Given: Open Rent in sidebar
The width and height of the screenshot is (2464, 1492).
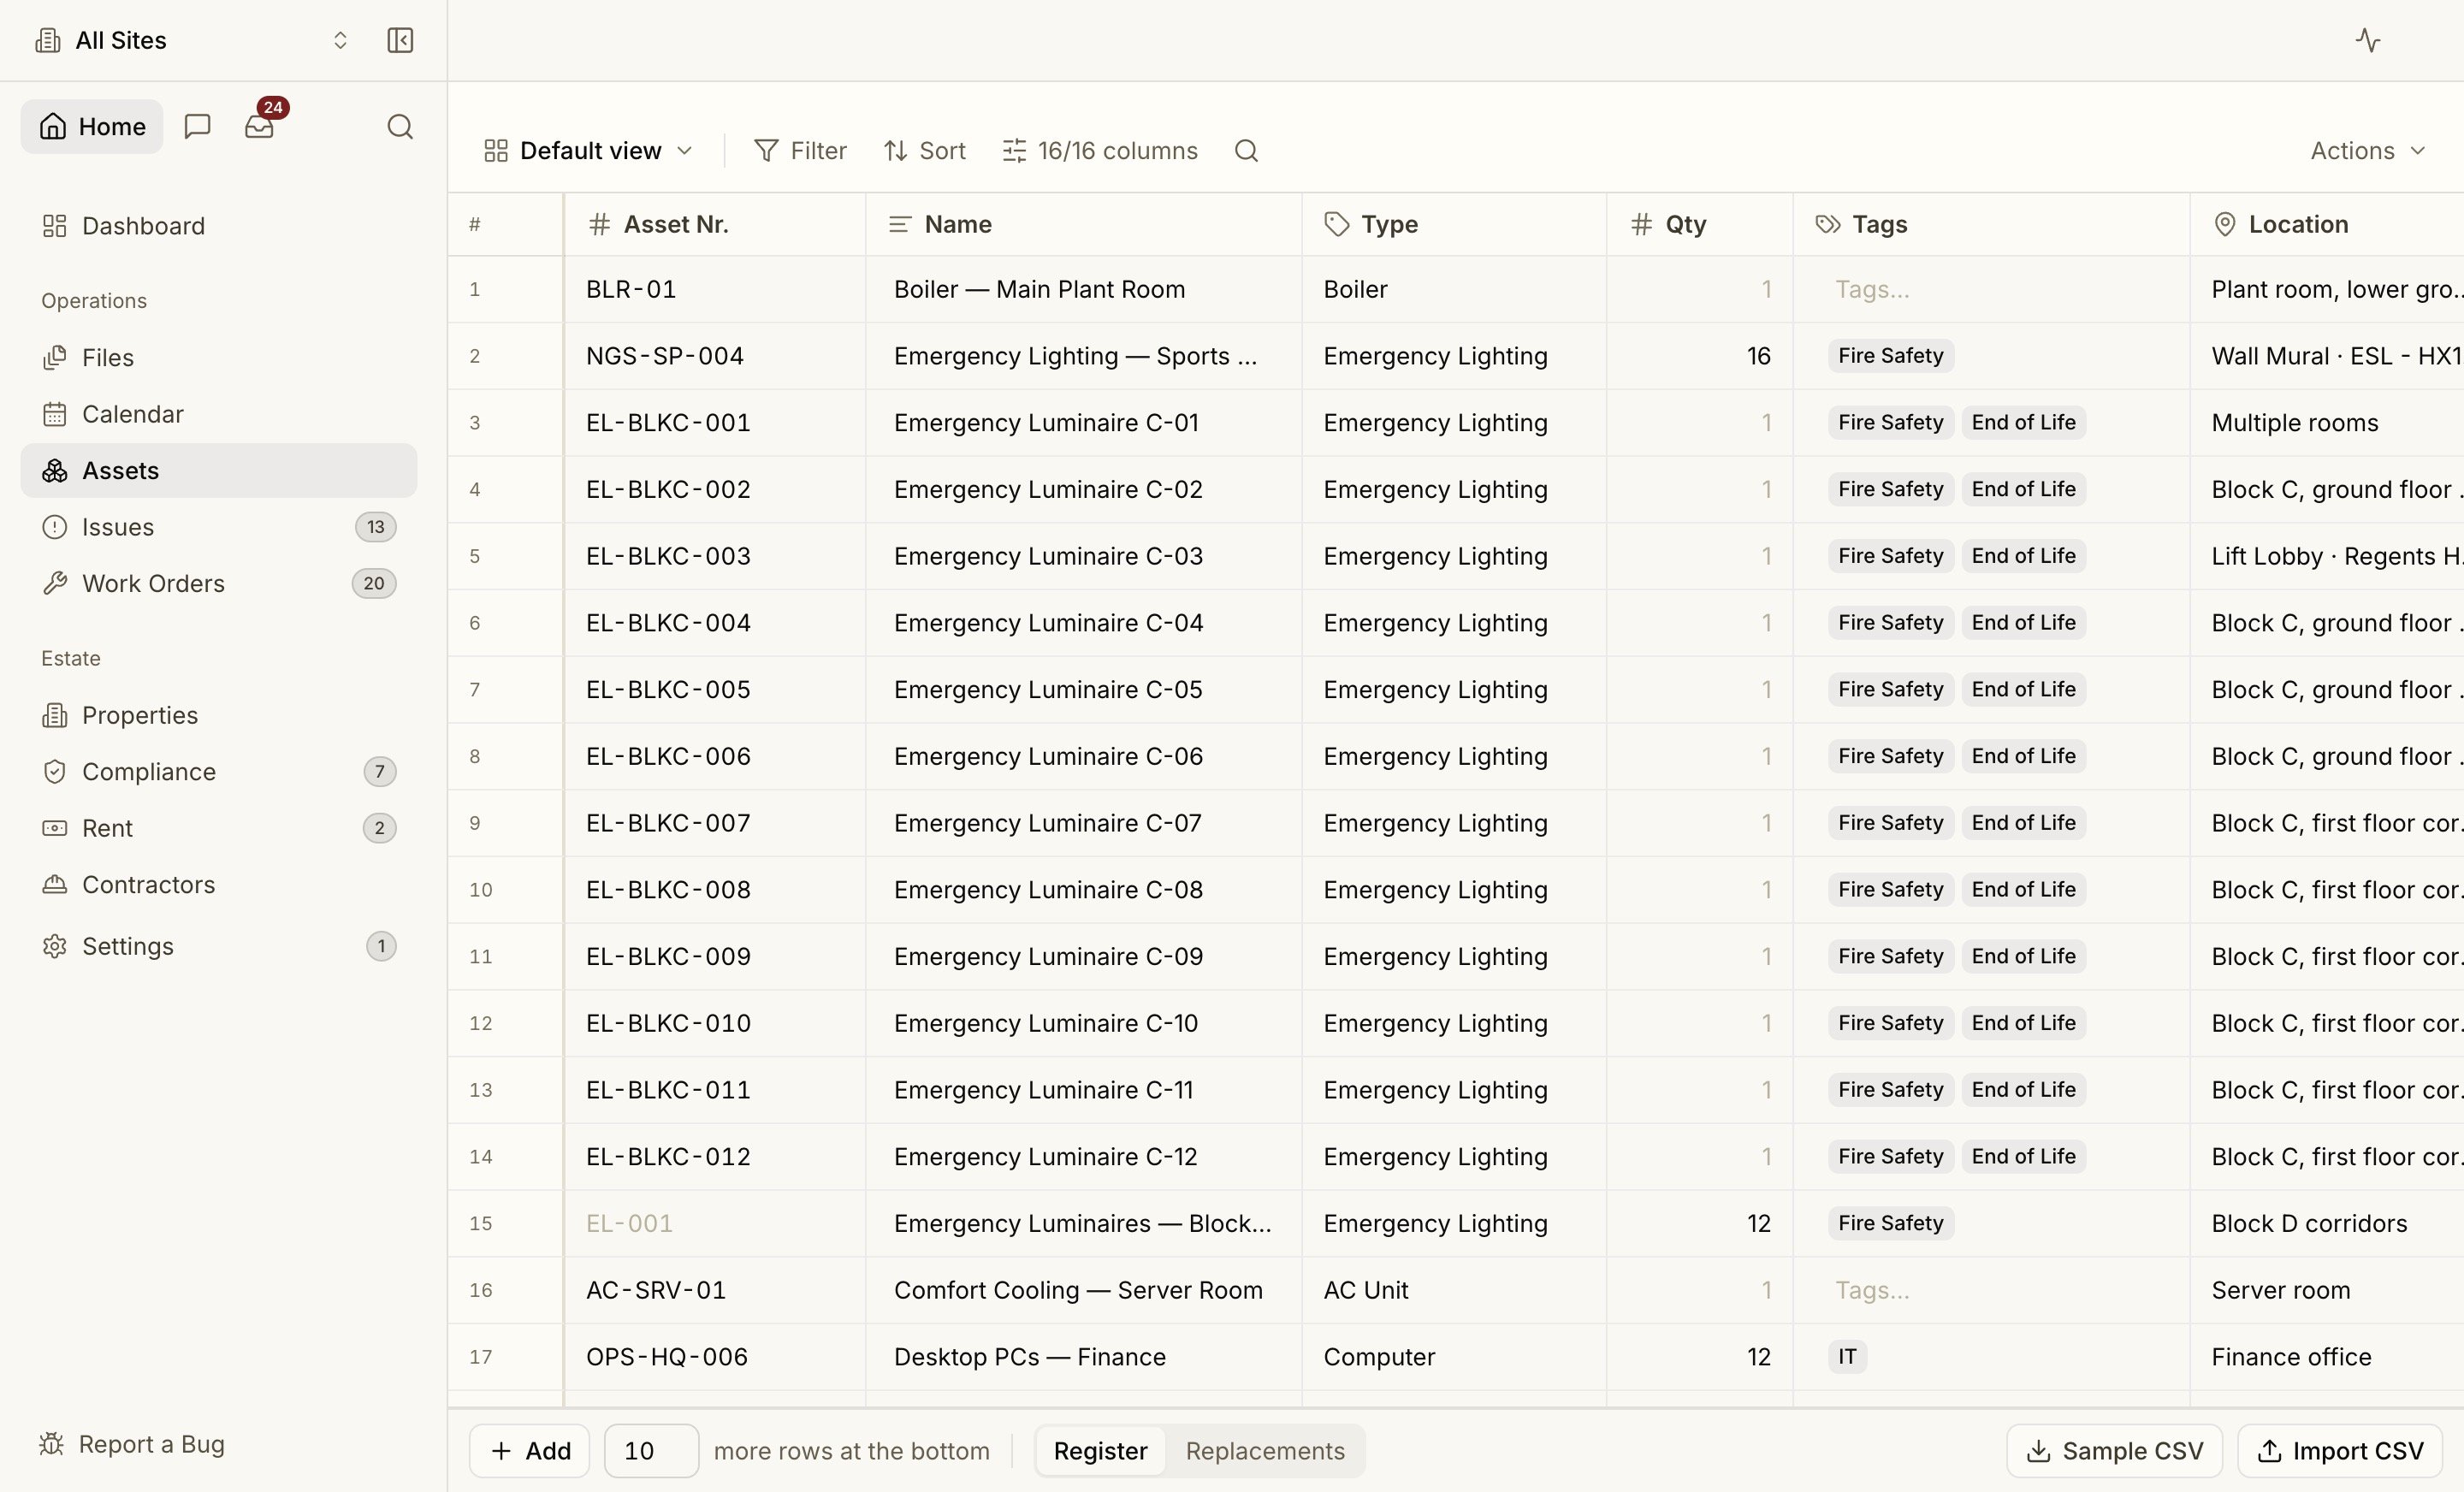Looking at the screenshot, I should [x=219, y=828].
